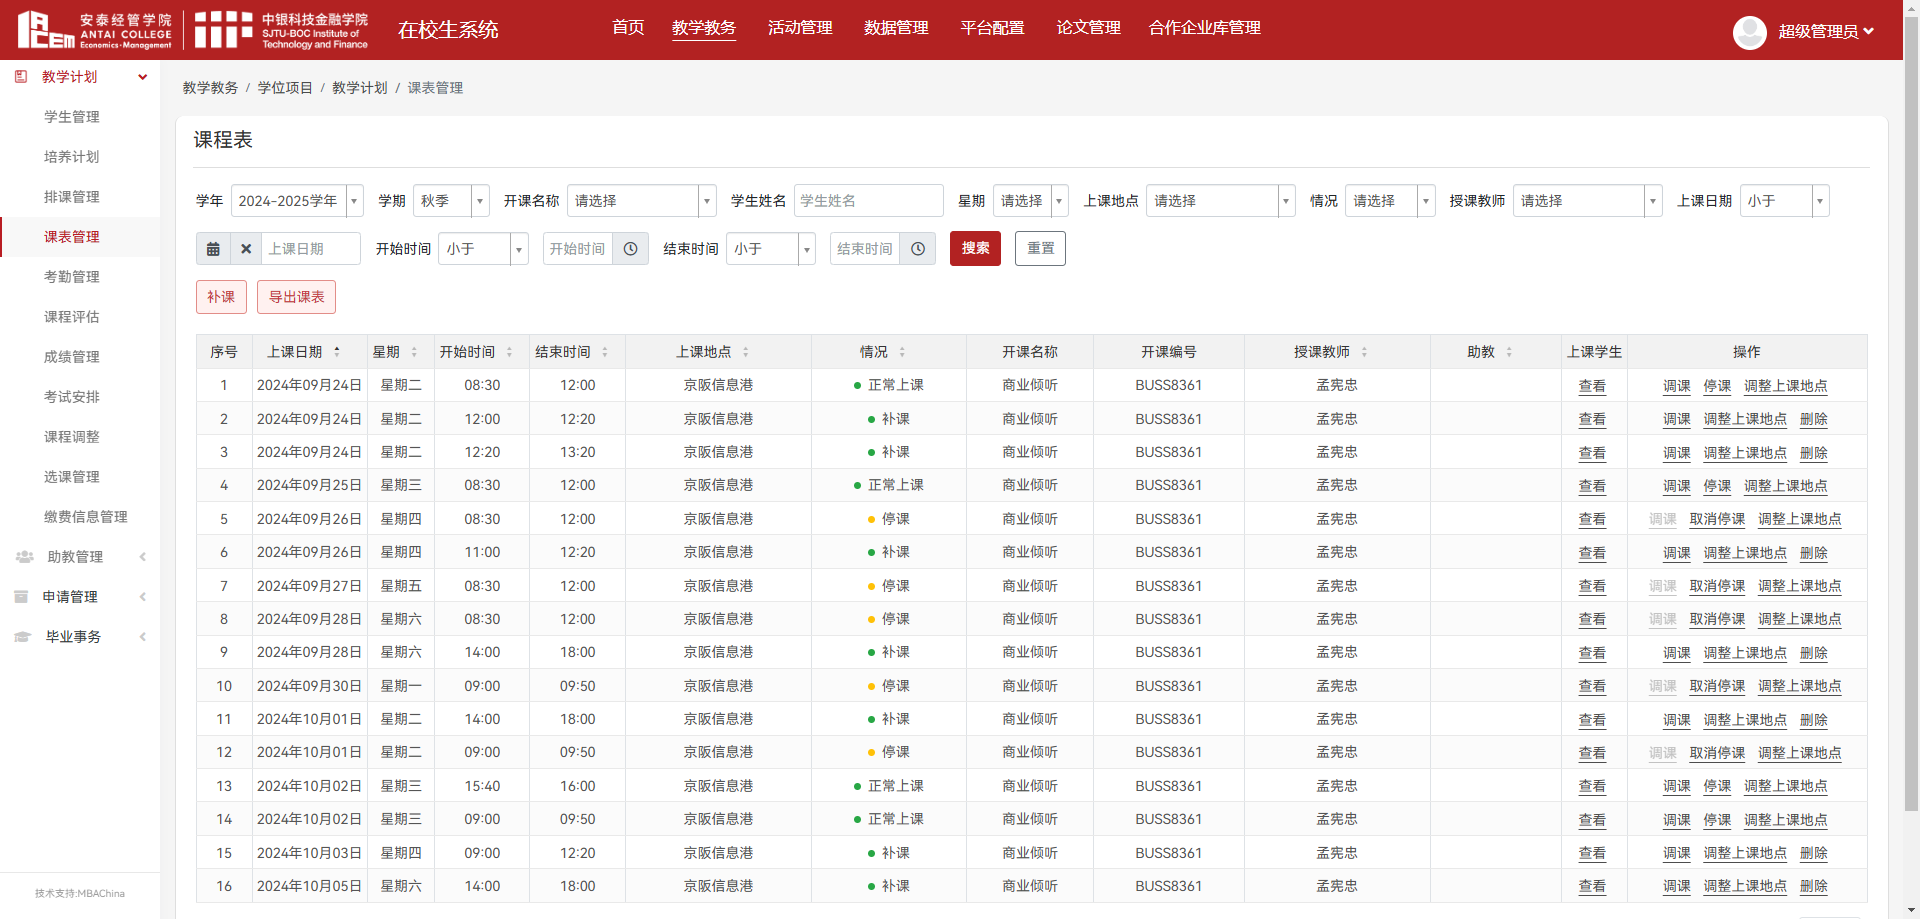Open clock picker for 结束时间

918,249
